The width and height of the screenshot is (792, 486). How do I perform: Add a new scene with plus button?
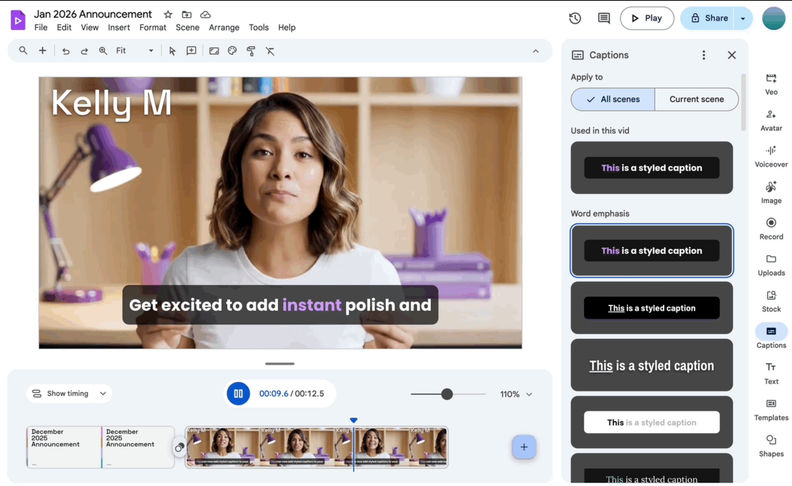coord(524,447)
